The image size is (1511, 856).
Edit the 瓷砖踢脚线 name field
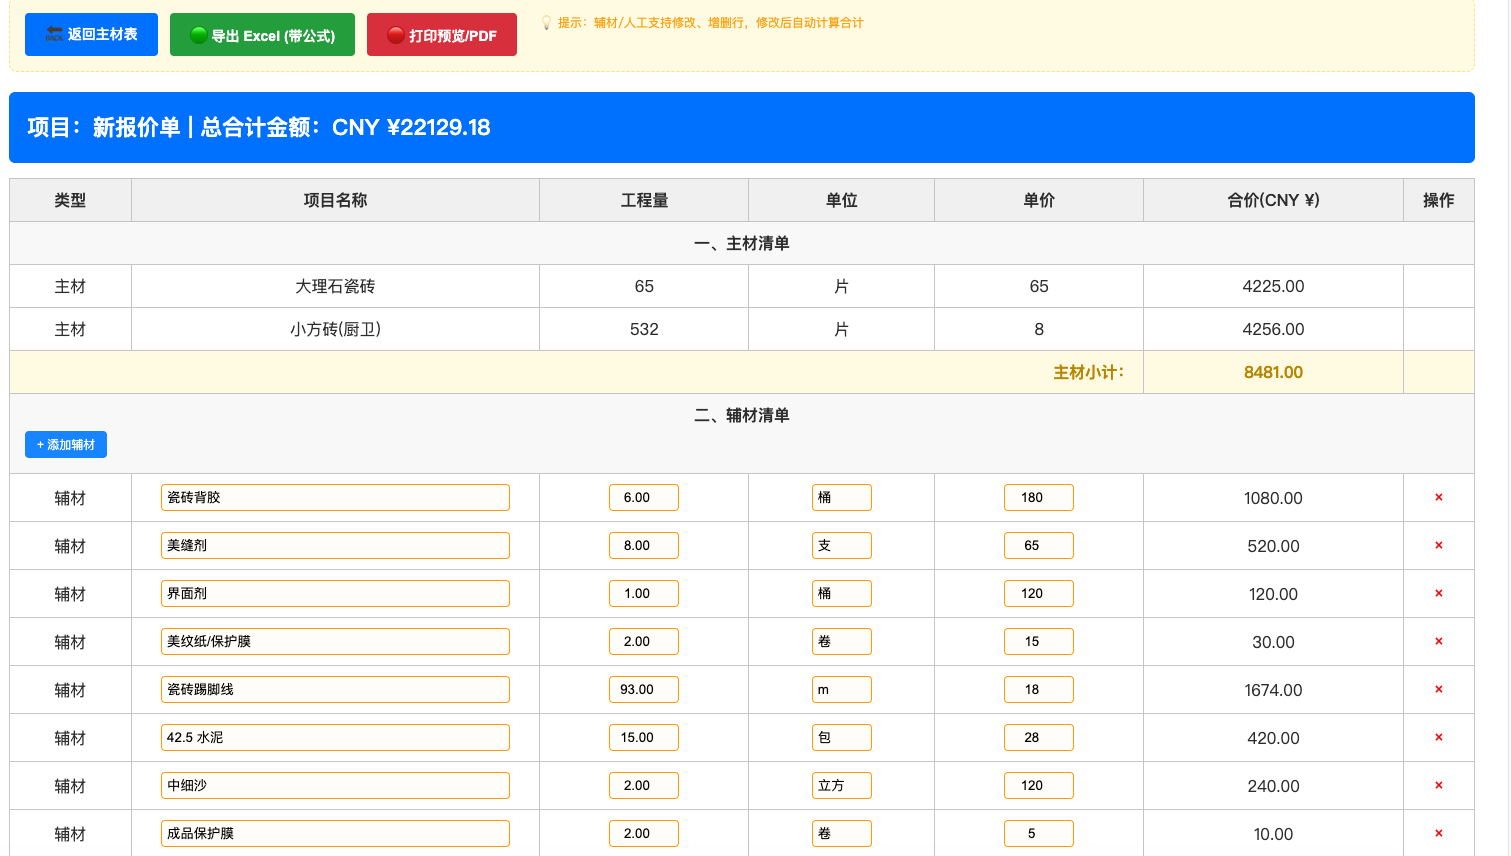tap(335, 689)
